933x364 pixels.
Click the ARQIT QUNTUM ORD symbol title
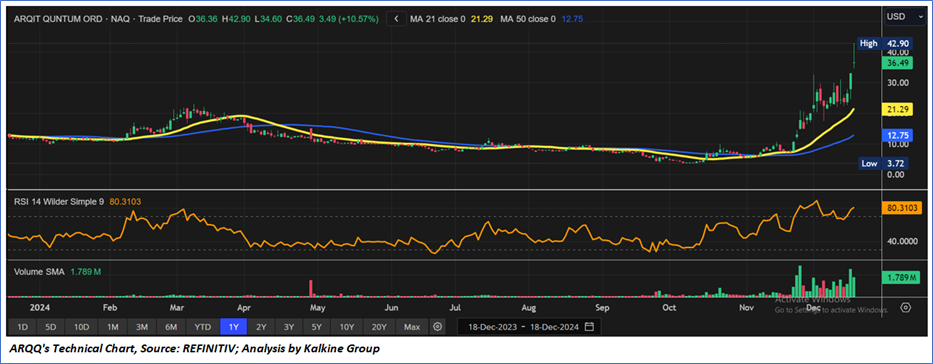[x=57, y=19]
